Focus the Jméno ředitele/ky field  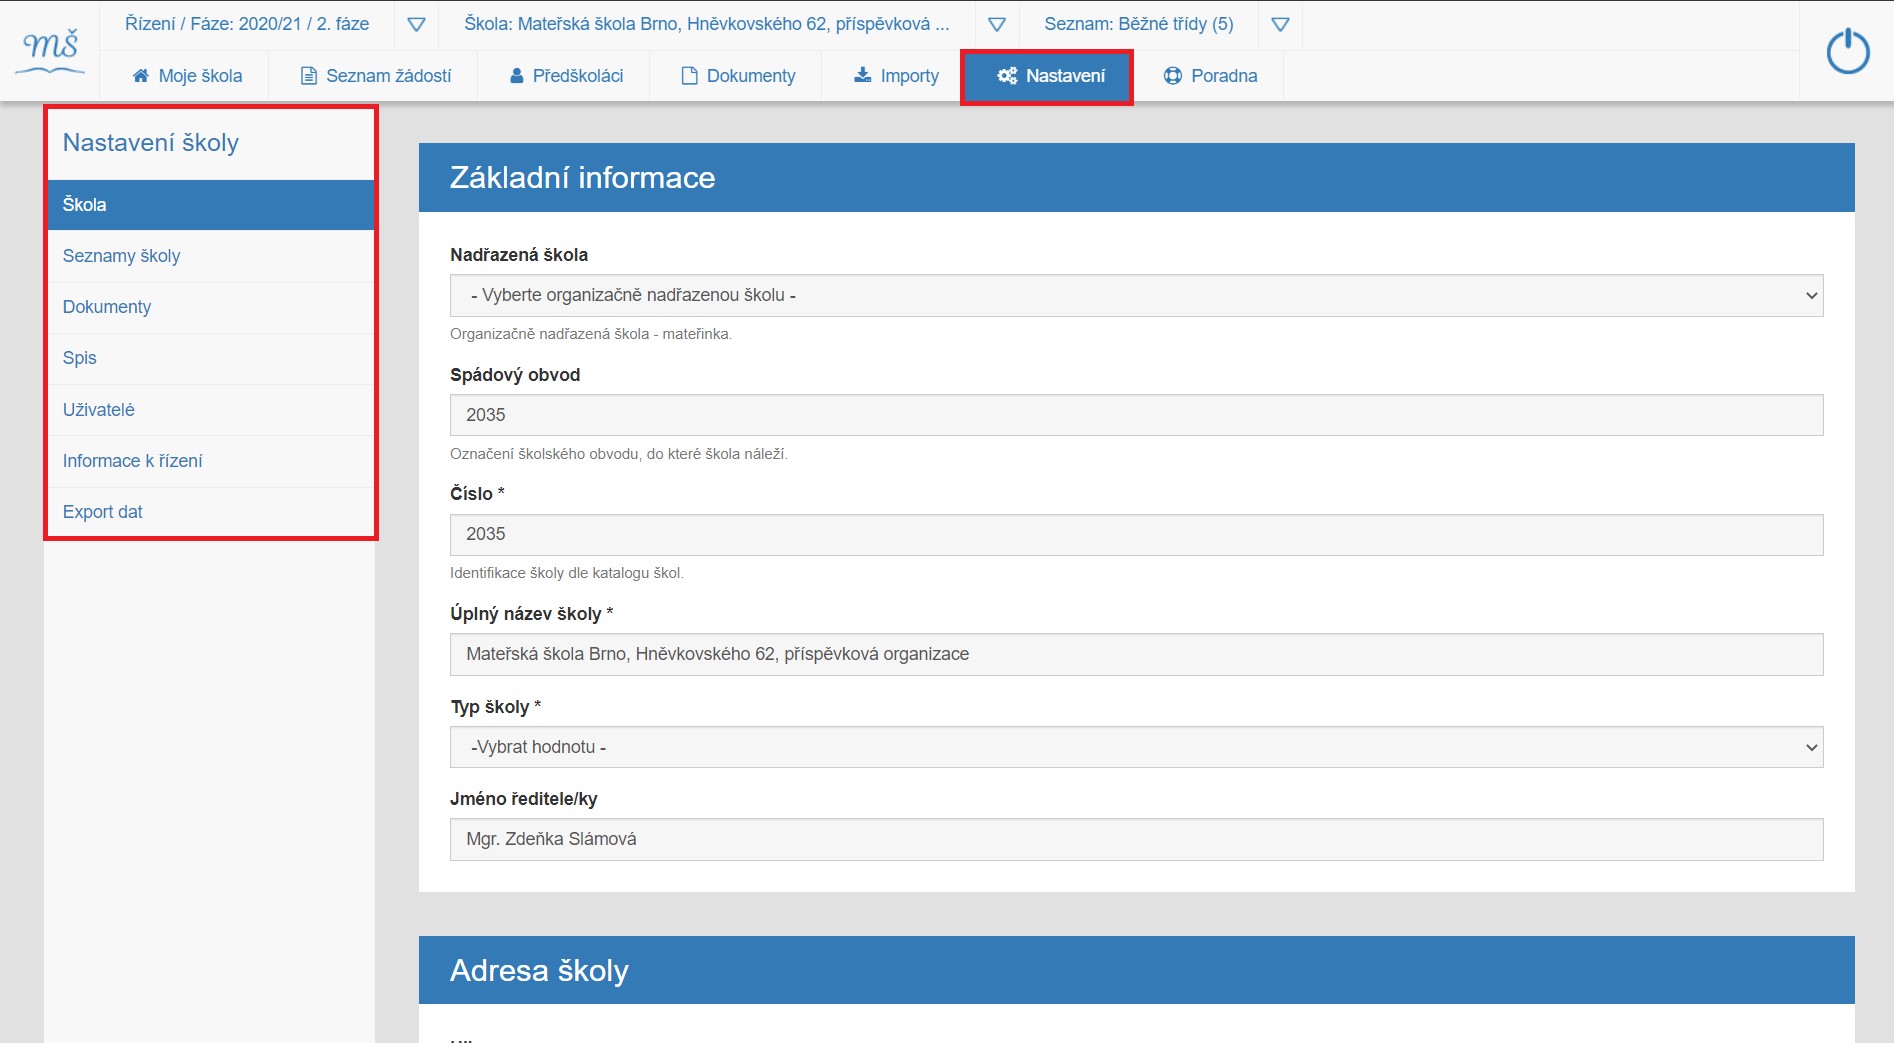1136,839
